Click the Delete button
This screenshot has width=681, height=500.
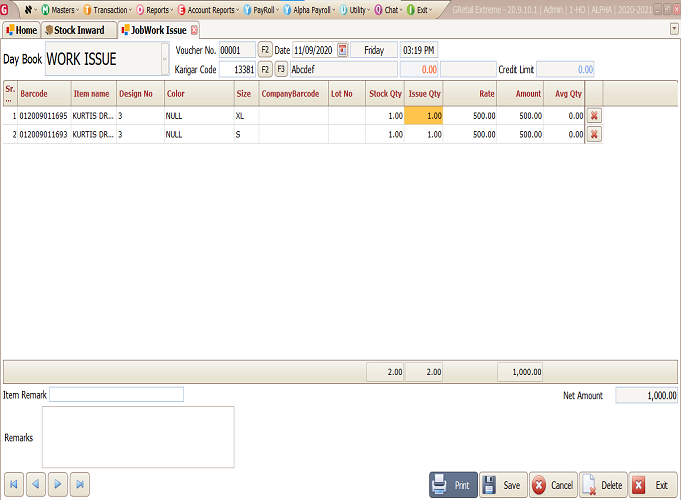coord(603,484)
